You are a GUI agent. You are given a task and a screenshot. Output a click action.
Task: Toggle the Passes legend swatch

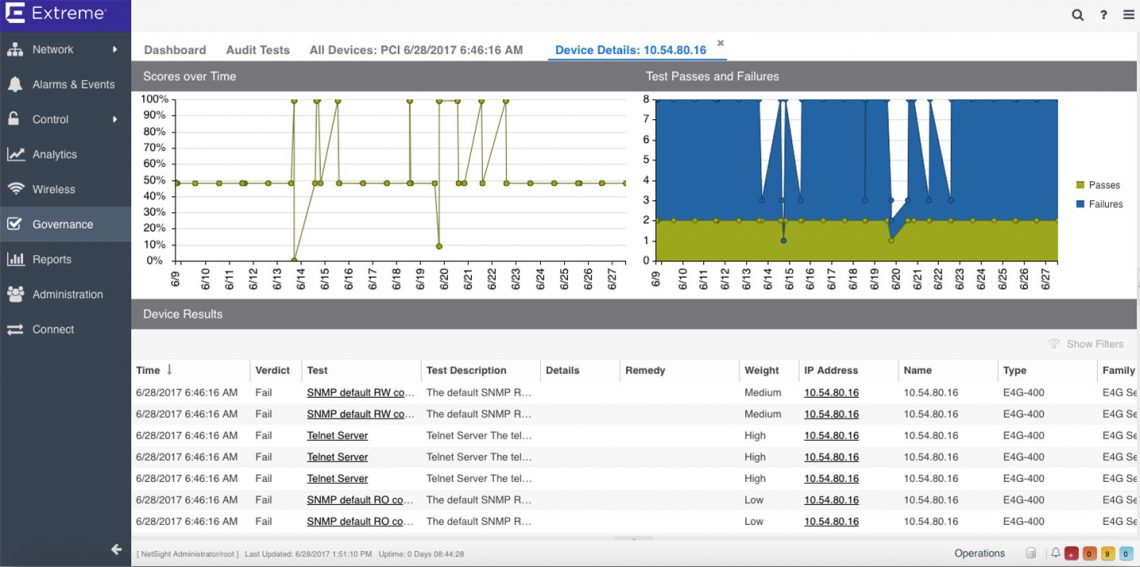(x=1080, y=185)
